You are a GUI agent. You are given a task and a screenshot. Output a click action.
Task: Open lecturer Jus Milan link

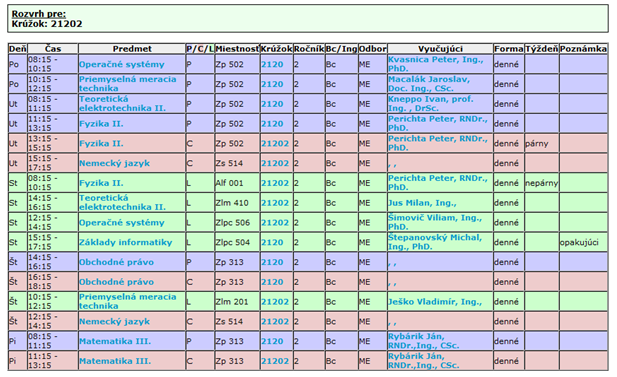pos(422,203)
